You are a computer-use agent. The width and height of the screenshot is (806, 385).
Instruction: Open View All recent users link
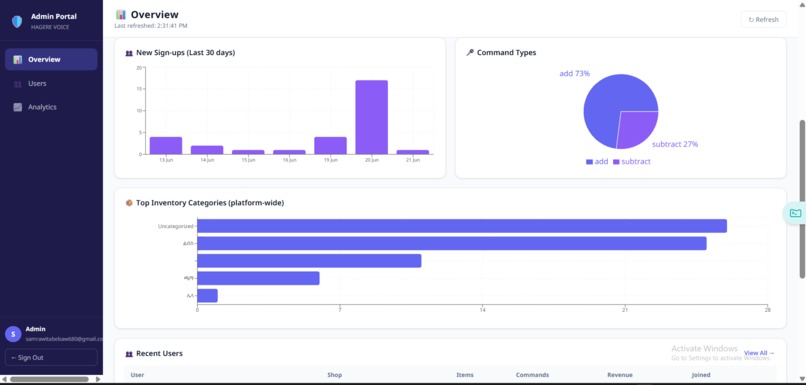click(x=759, y=353)
